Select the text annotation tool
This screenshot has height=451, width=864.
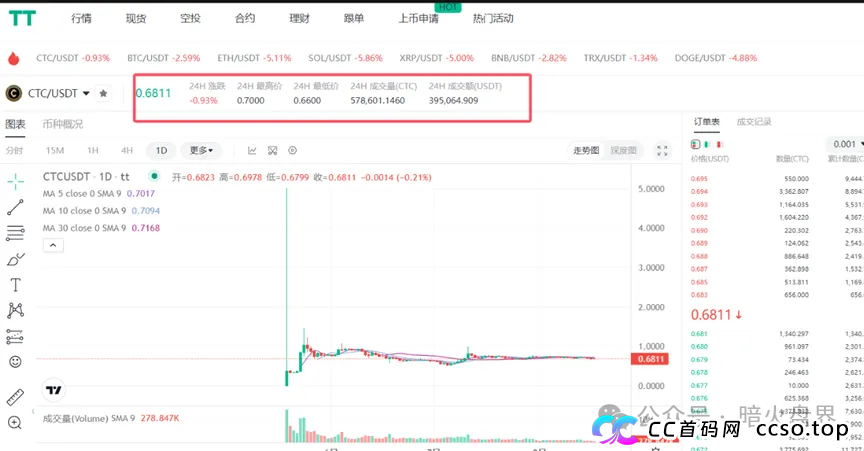[x=15, y=284]
